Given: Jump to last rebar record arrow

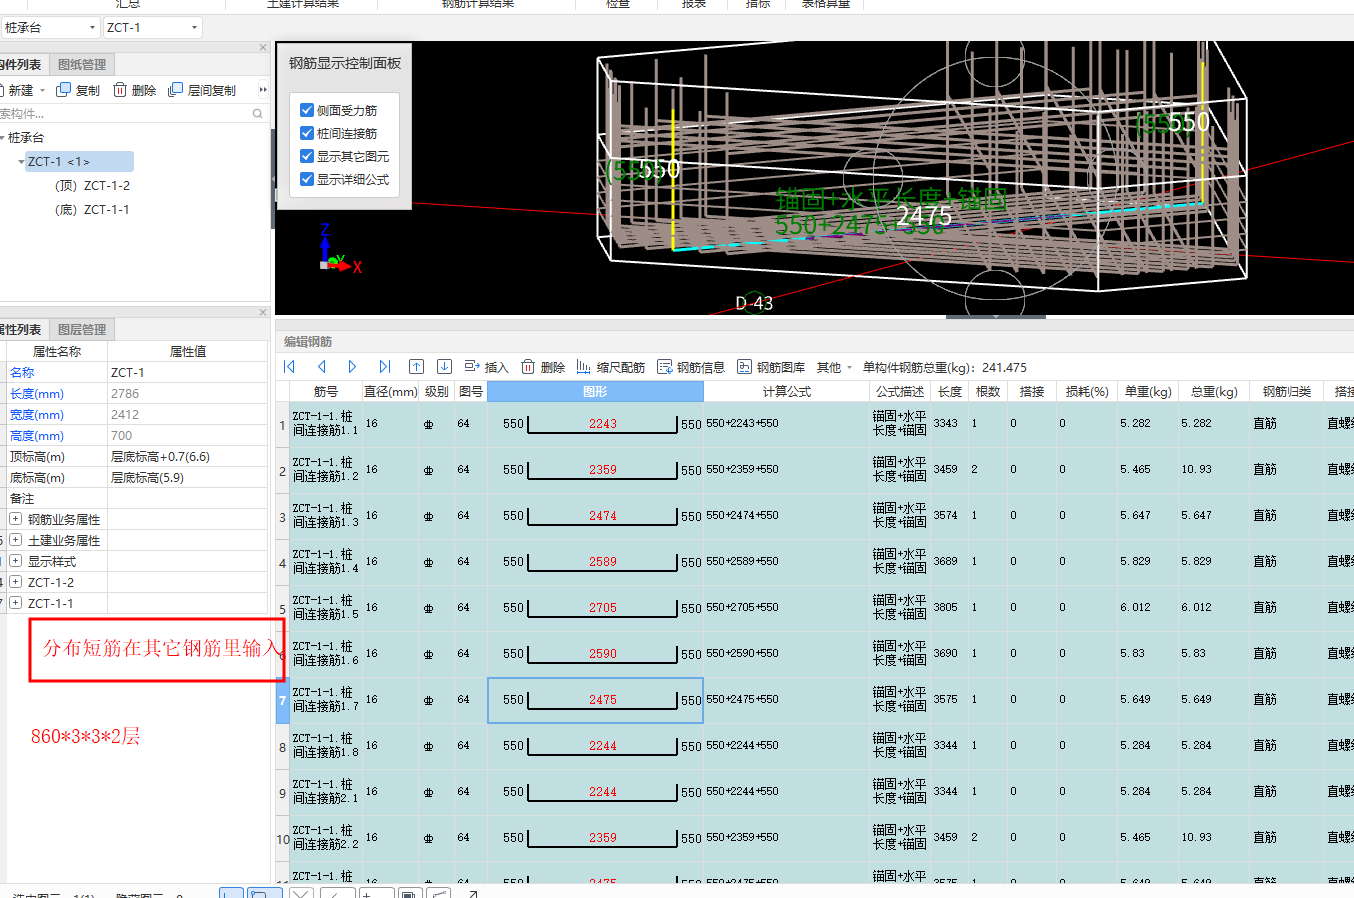Looking at the screenshot, I should (x=385, y=367).
